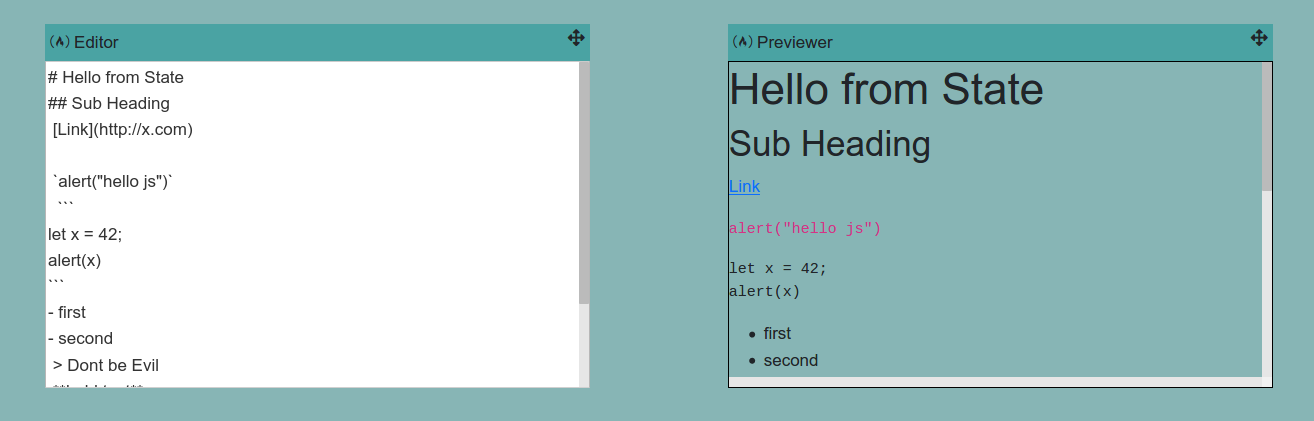Click the '## Sub Heading' line in Editor
The width and height of the screenshot is (1314, 421).
click(x=109, y=103)
